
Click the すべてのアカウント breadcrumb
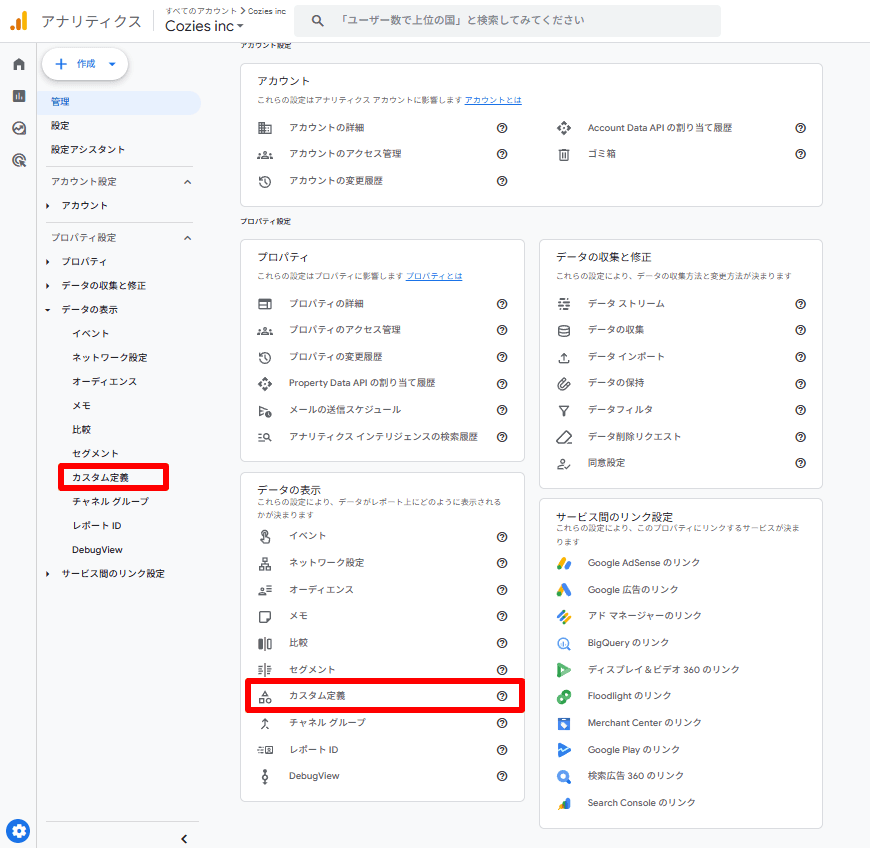tap(201, 11)
